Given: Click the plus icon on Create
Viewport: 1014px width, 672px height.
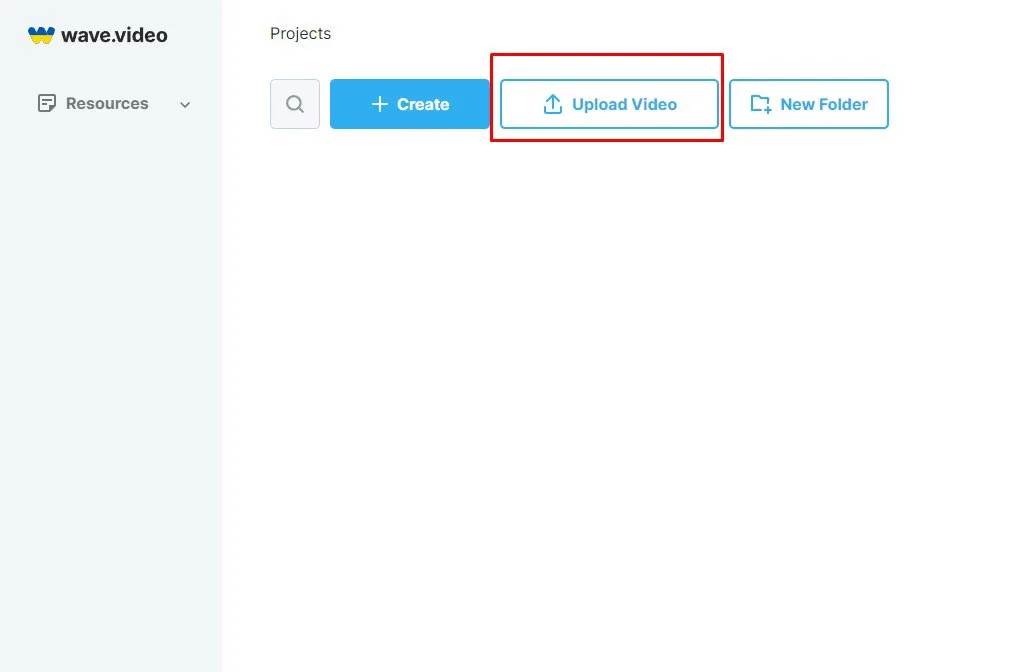Looking at the screenshot, I should [x=379, y=104].
